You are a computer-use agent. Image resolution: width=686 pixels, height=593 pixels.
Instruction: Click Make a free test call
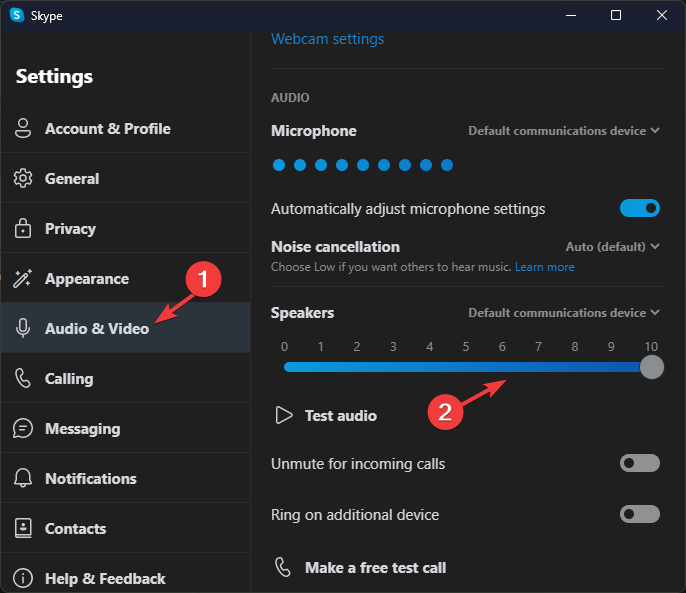click(360, 568)
